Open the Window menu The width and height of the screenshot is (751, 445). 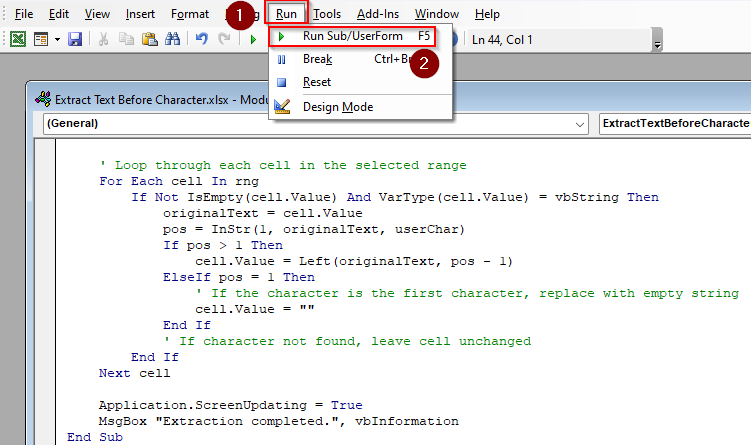click(437, 14)
